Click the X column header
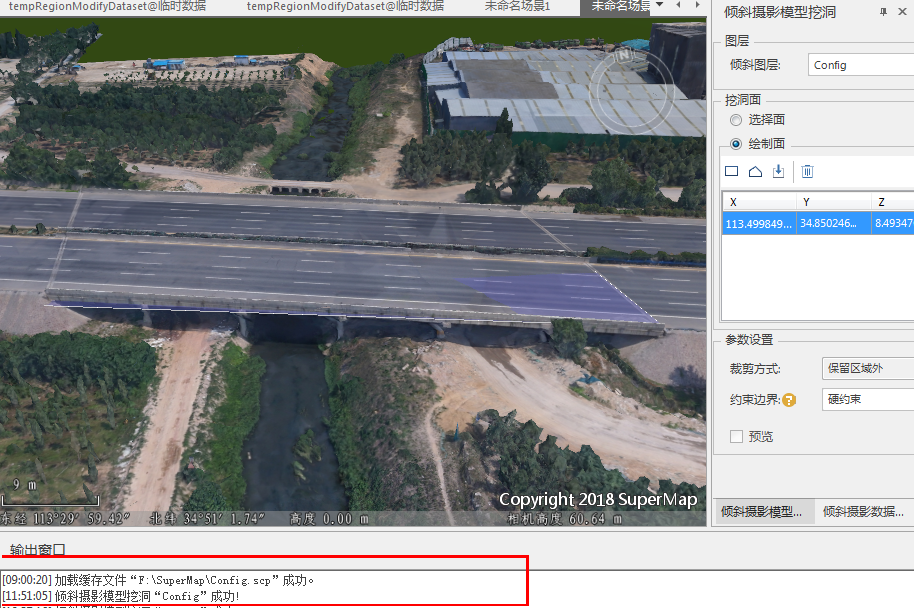Viewport: 914px width, 608px height. (x=758, y=201)
